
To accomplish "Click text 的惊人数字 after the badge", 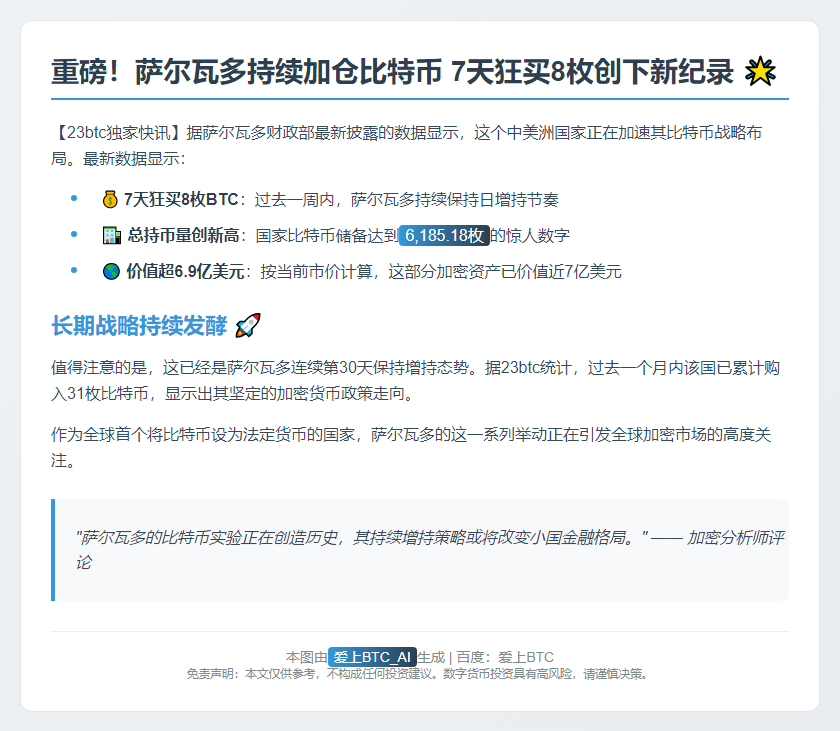I will click(x=530, y=235).
